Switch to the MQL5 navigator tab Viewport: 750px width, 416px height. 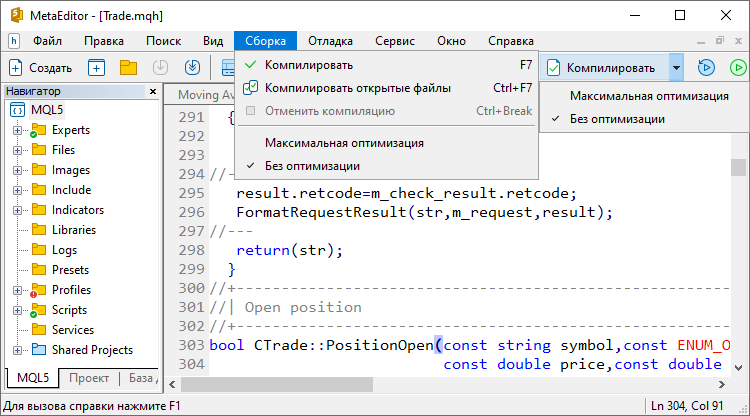click(x=33, y=378)
